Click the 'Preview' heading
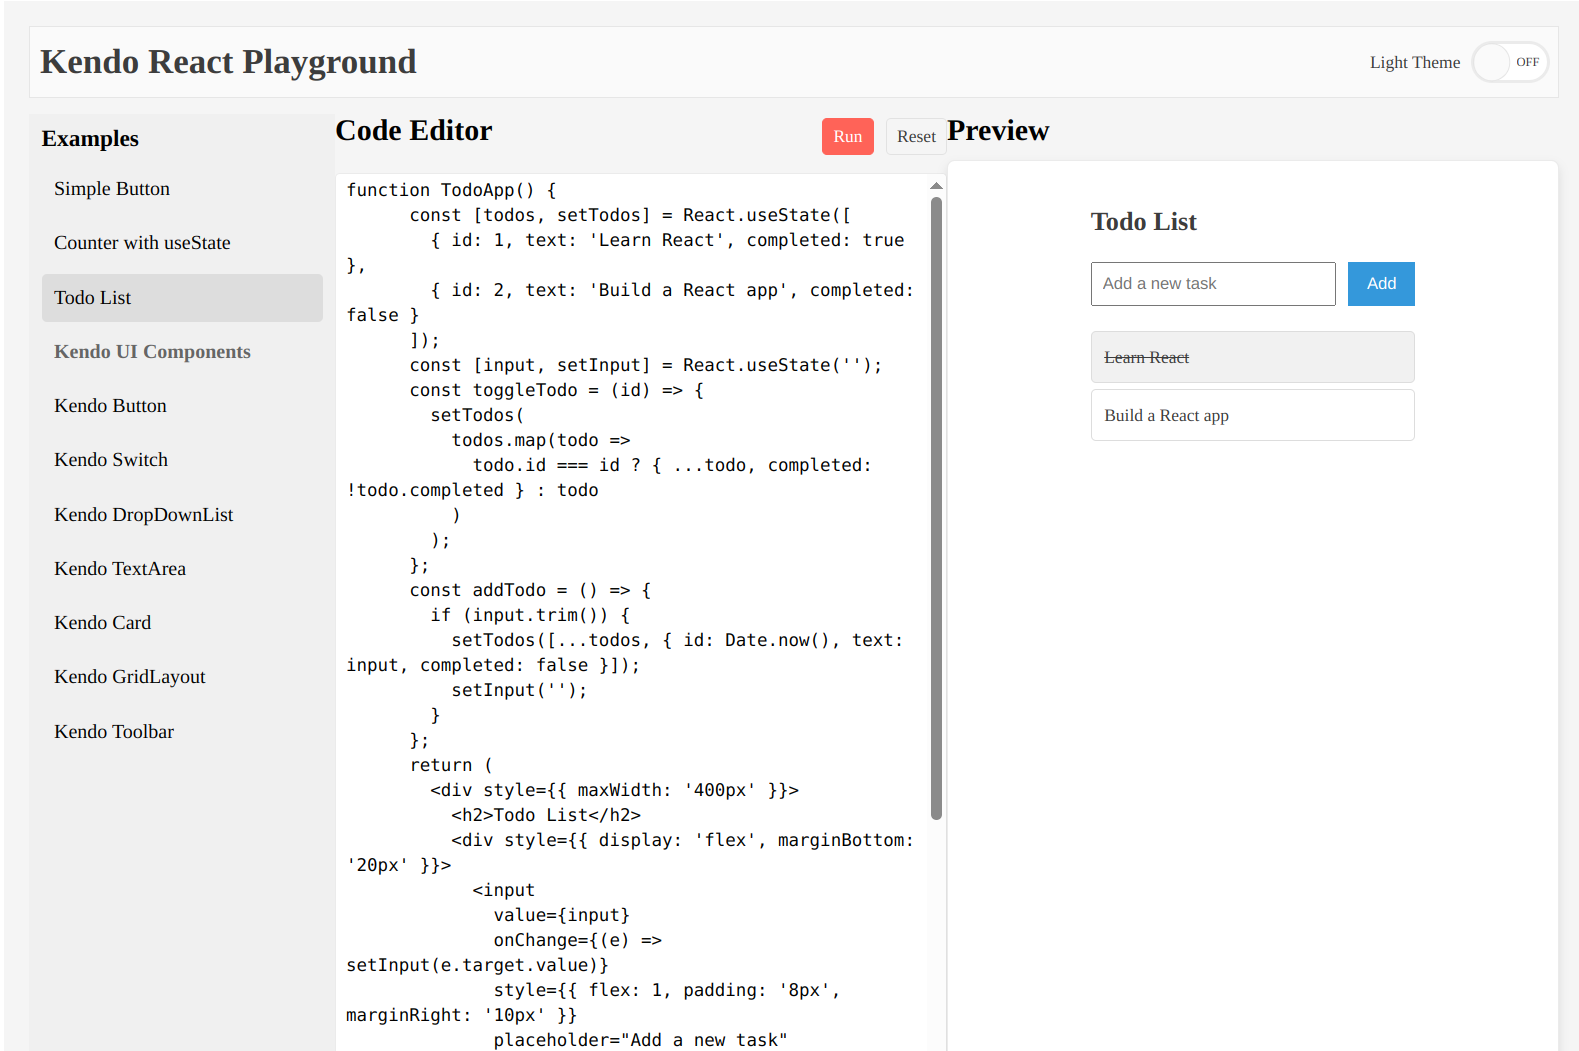The height and width of the screenshot is (1051, 1579). (x=998, y=131)
